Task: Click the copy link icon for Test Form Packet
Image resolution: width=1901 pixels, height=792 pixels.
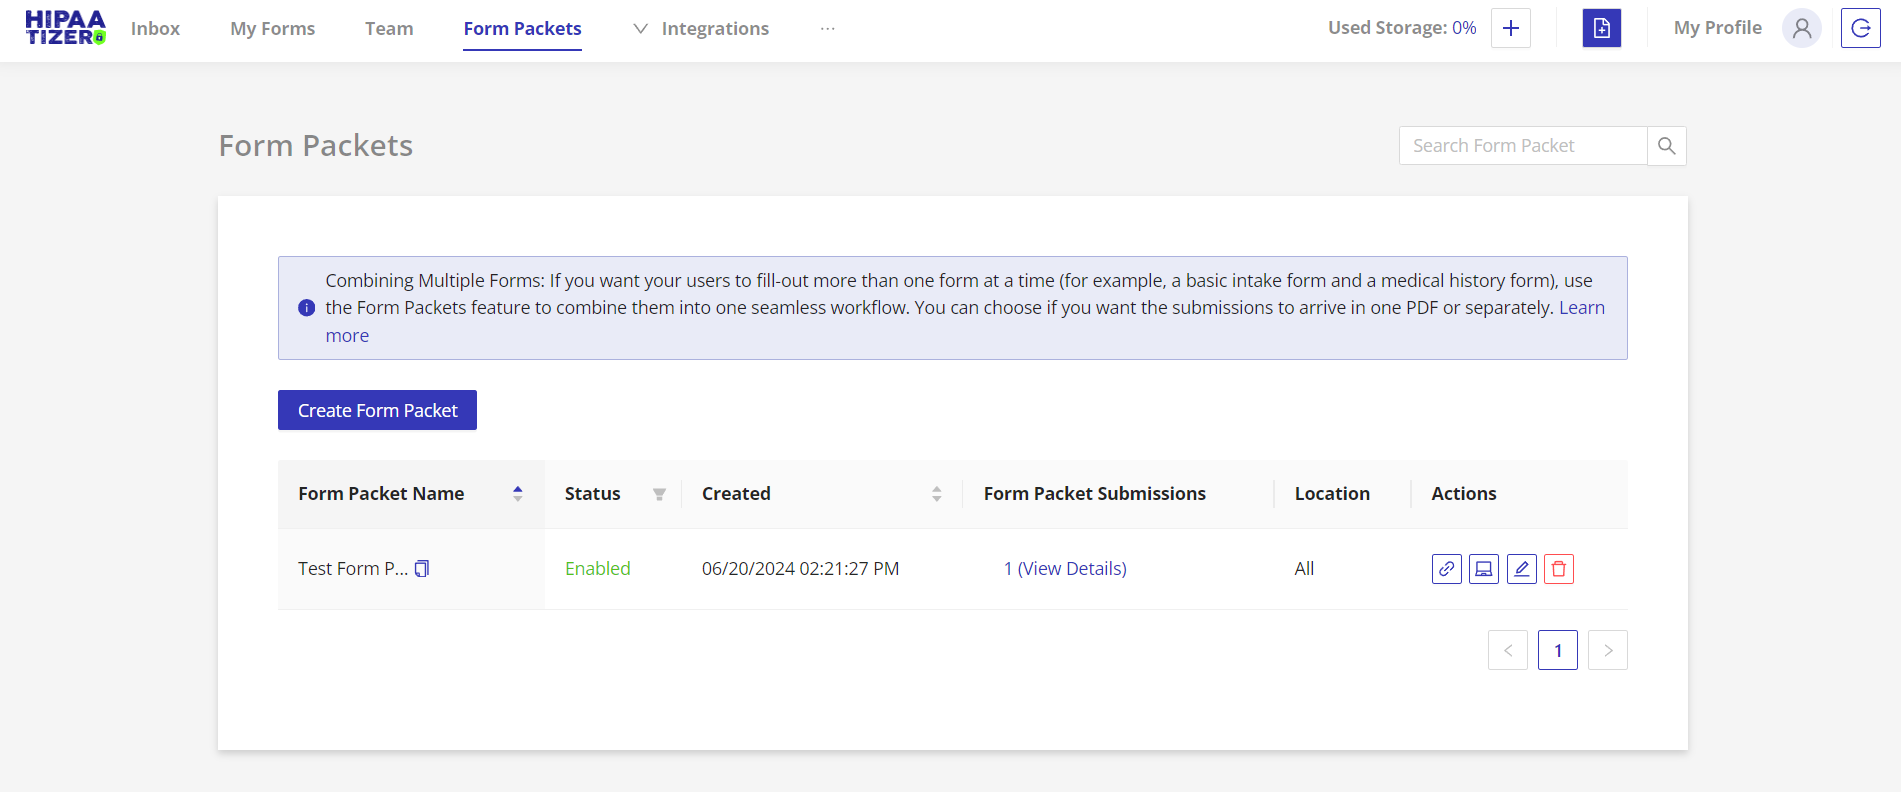Action: tap(1446, 569)
